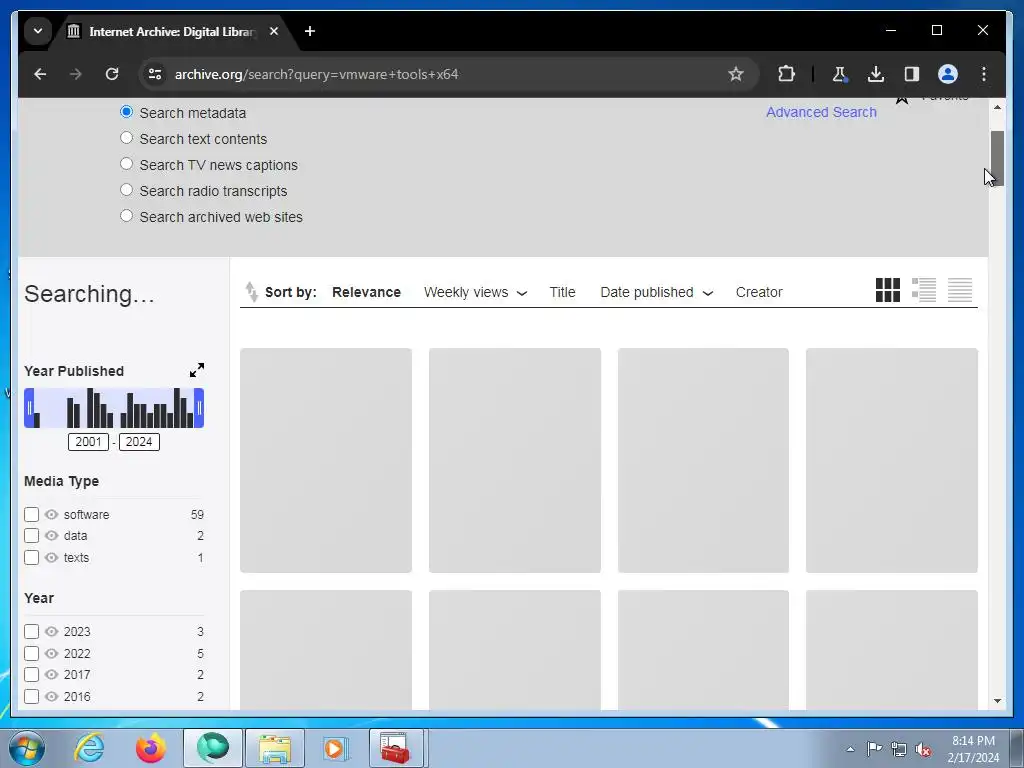Select Search text contents option
The width and height of the screenshot is (1024, 768).
[127, 138]
